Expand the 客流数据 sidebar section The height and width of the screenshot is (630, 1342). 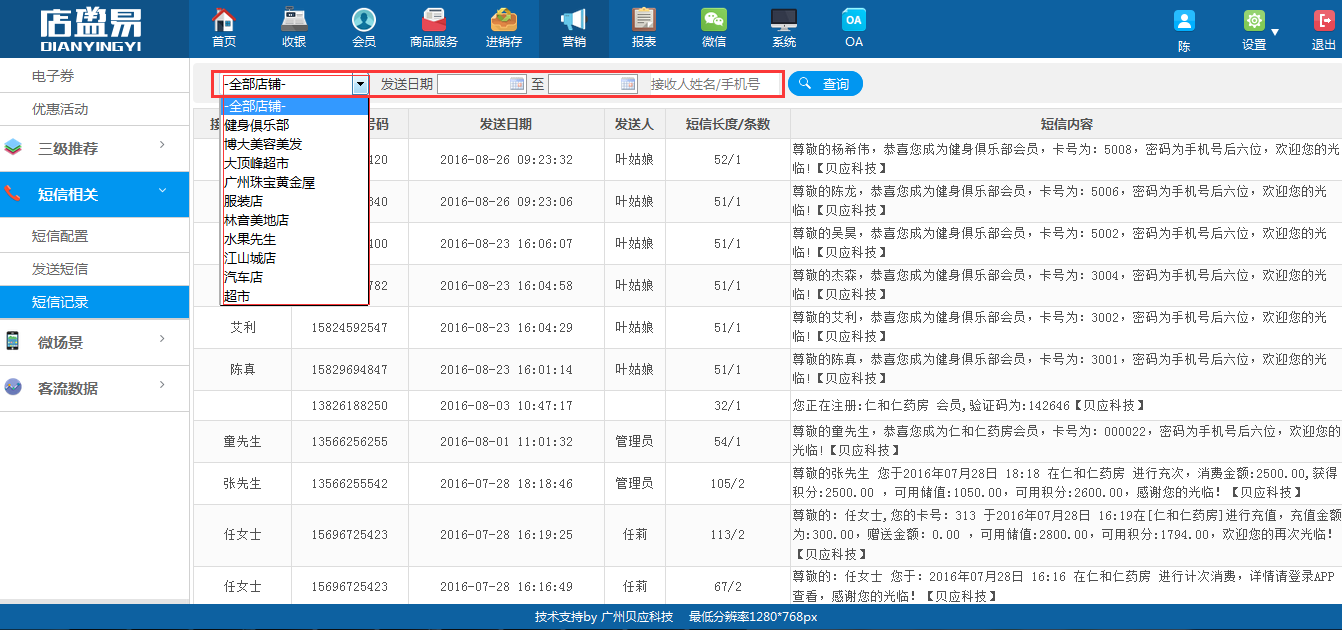click(162, 387)
